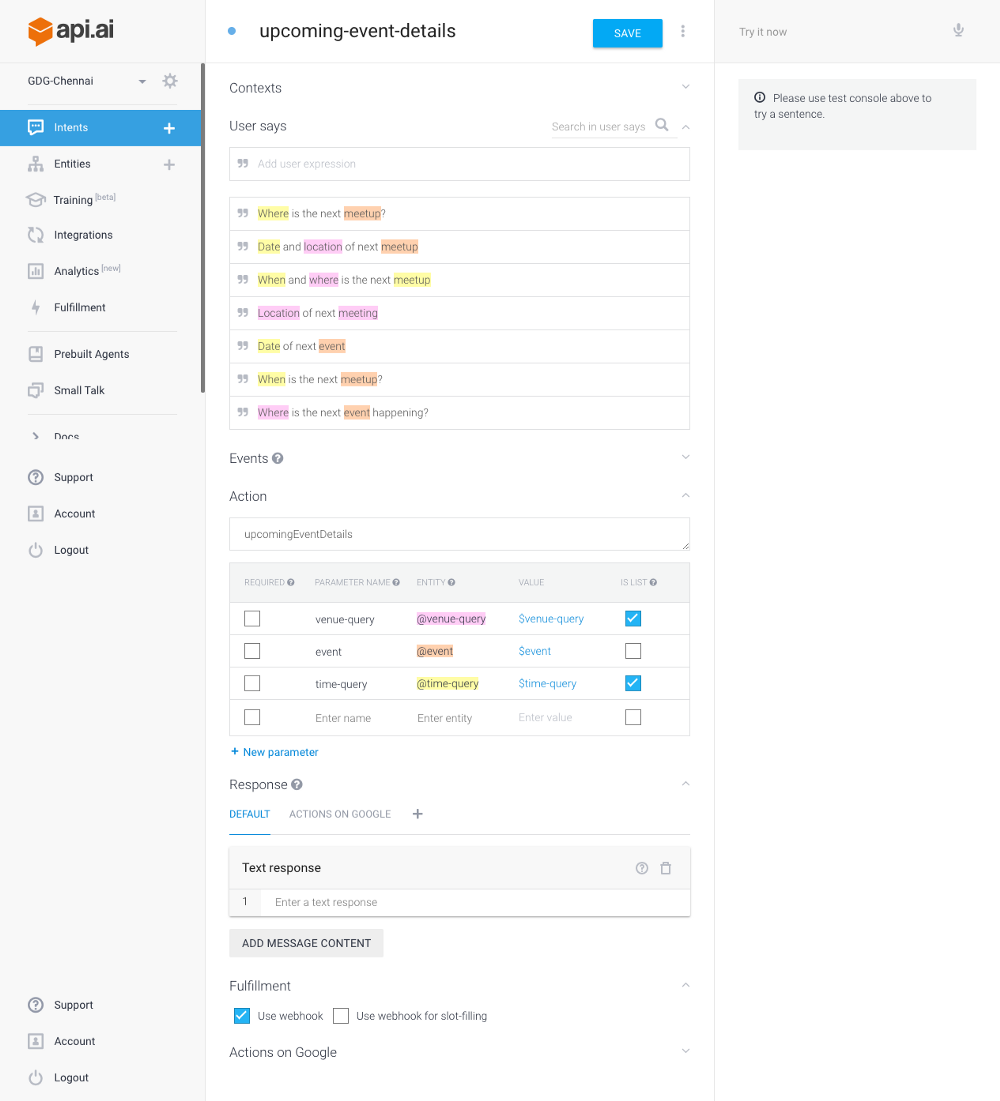Add a new parameter via the link
This screenshot has width=1000, height=1101.
[x=274, y=751]
